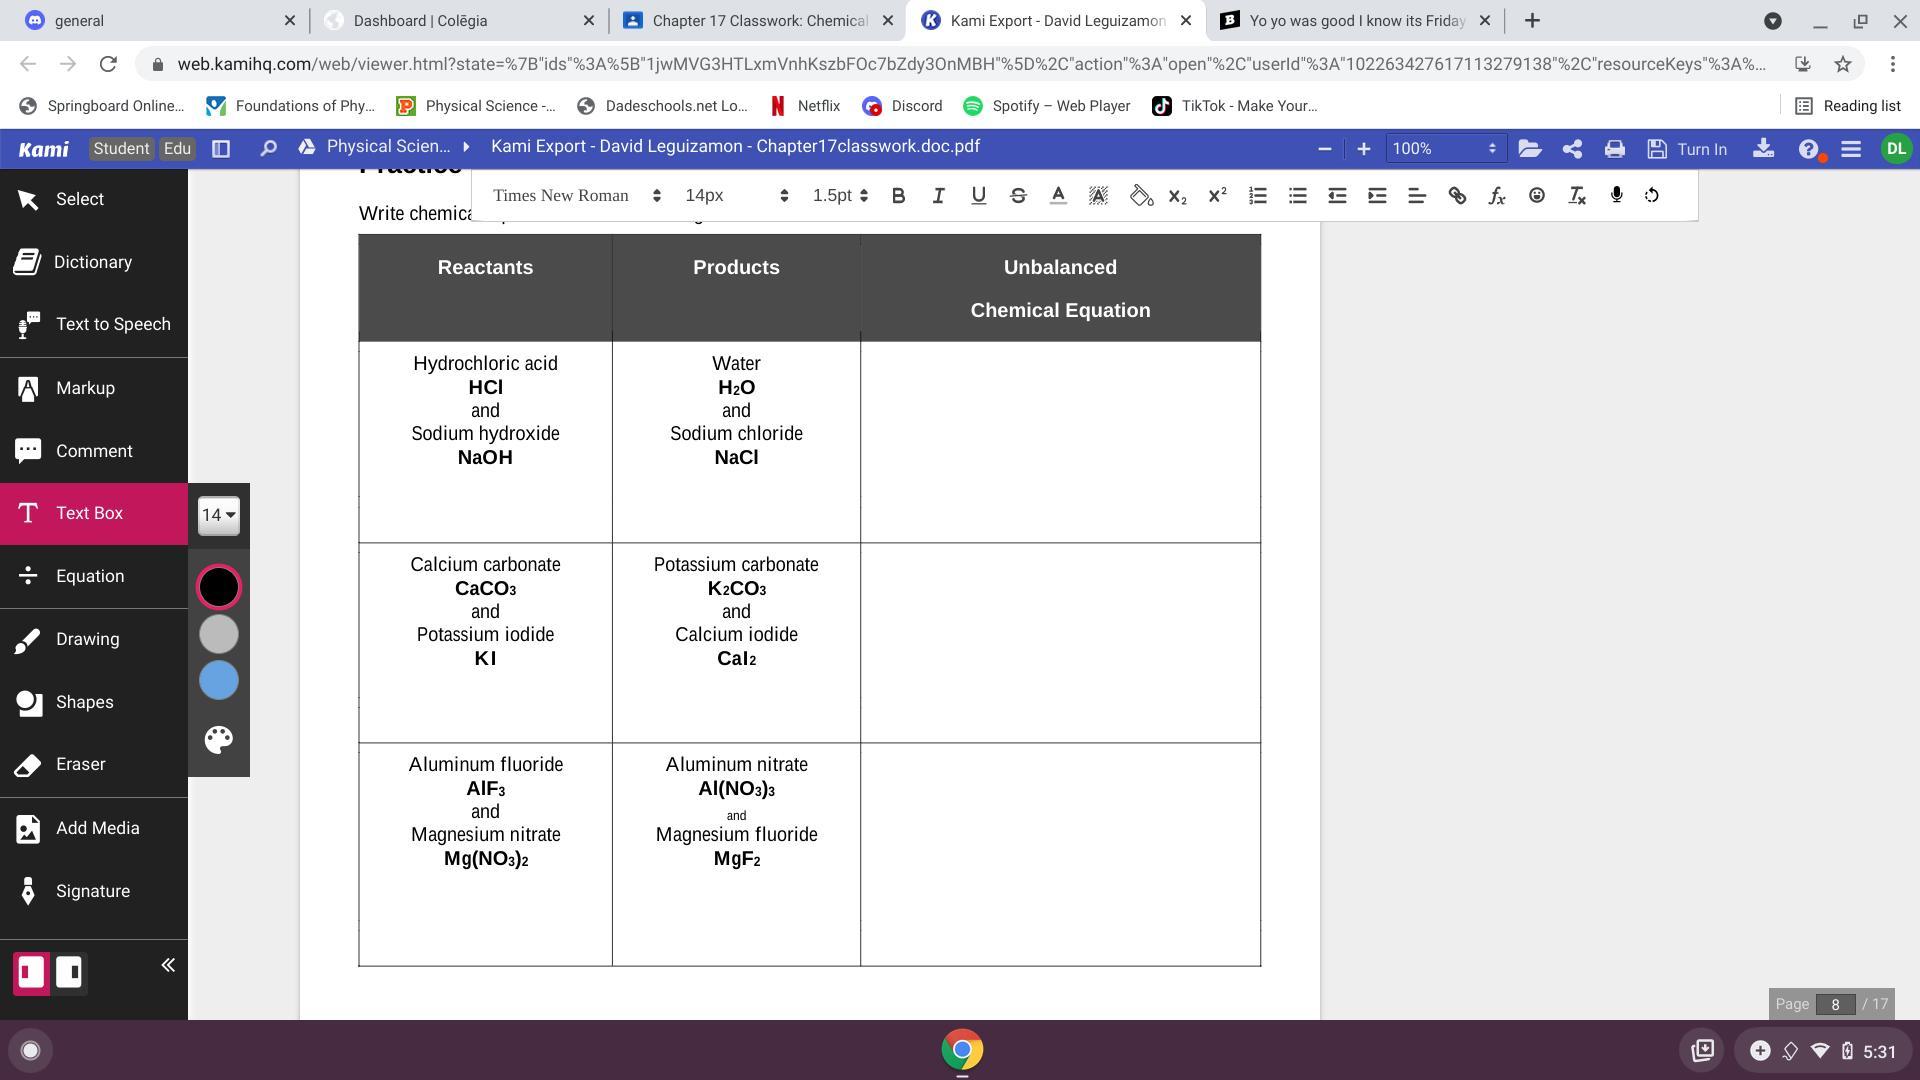Start voice typing with microphone icon
1920x1080 pixels.
pos(1616,195)
